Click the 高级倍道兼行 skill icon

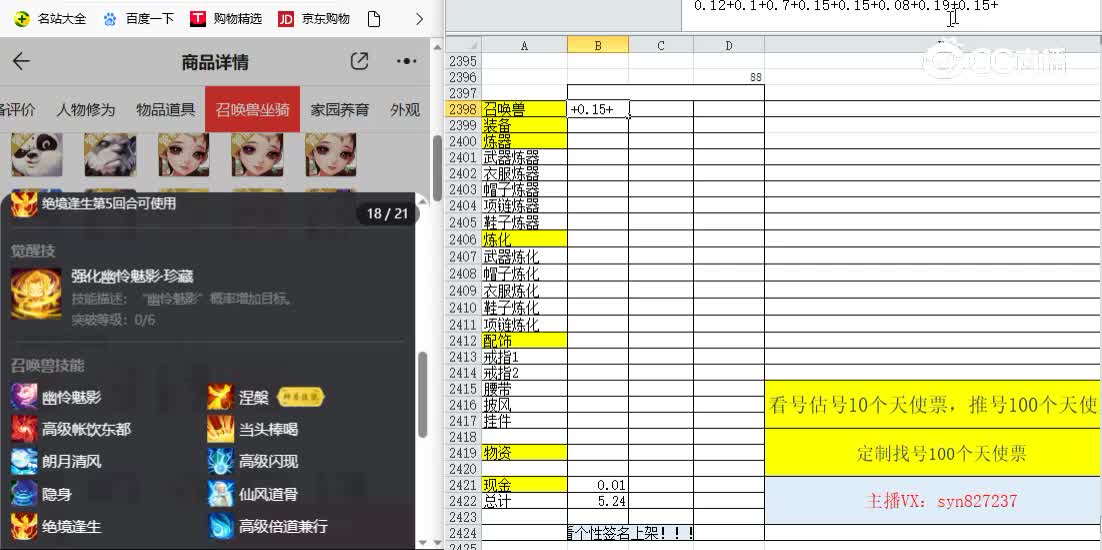coord(220,526)
